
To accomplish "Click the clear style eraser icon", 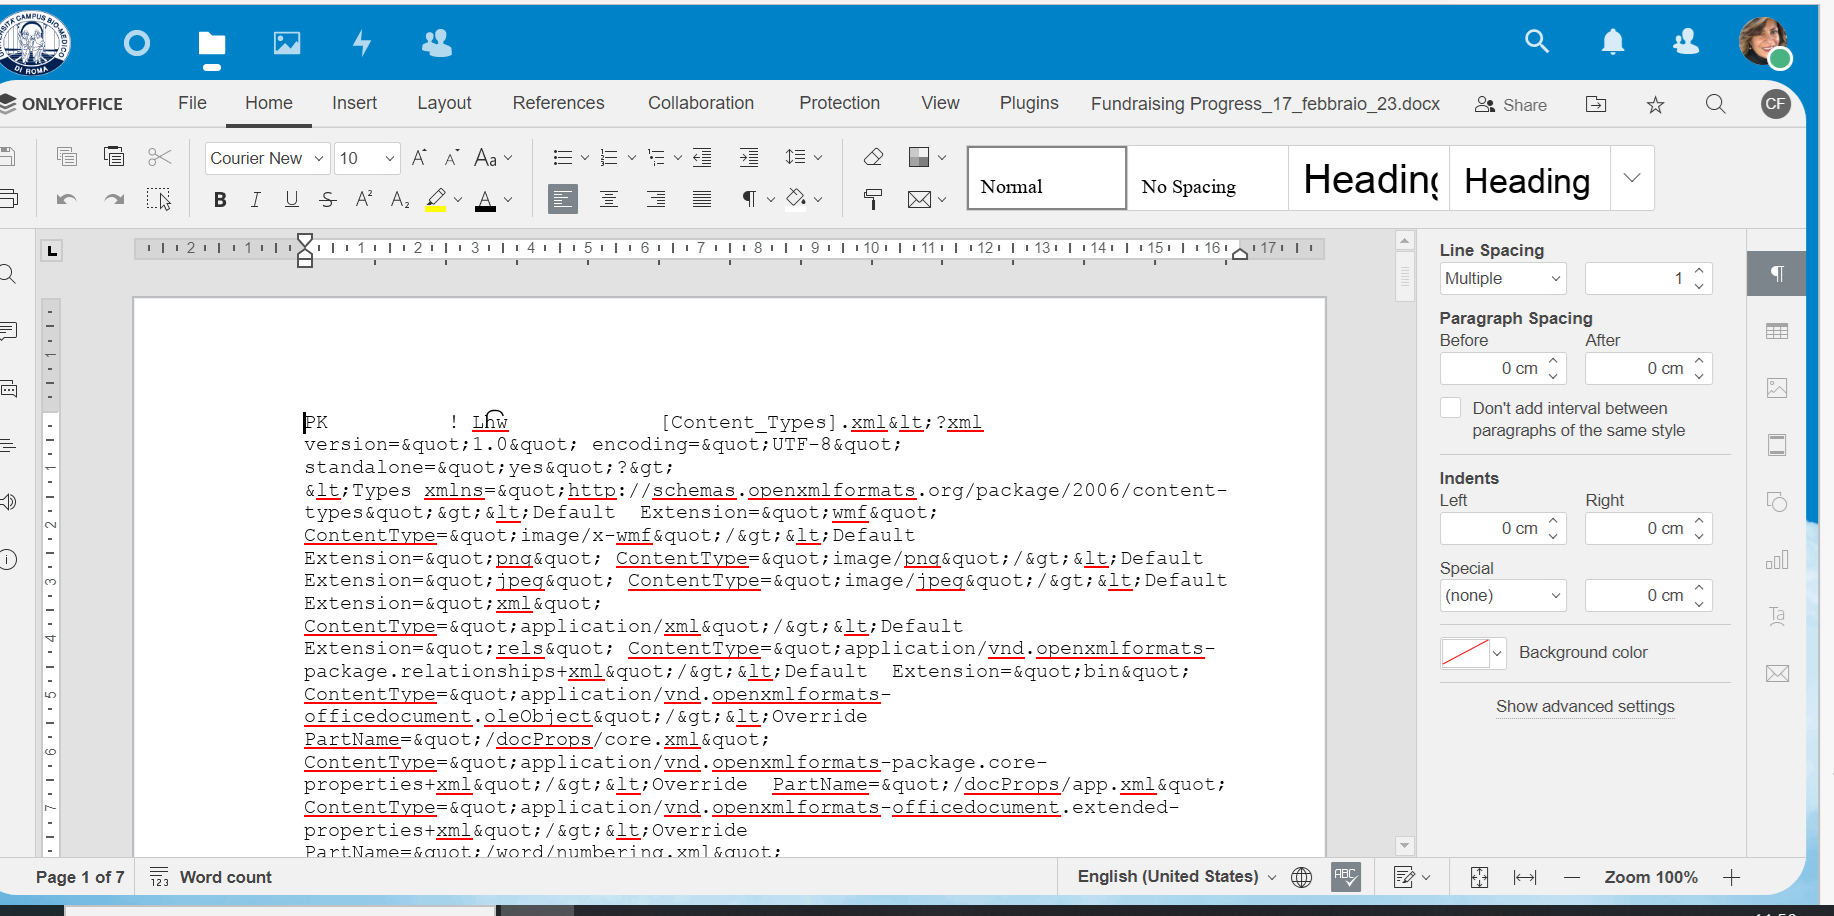I will click(873, 157).
